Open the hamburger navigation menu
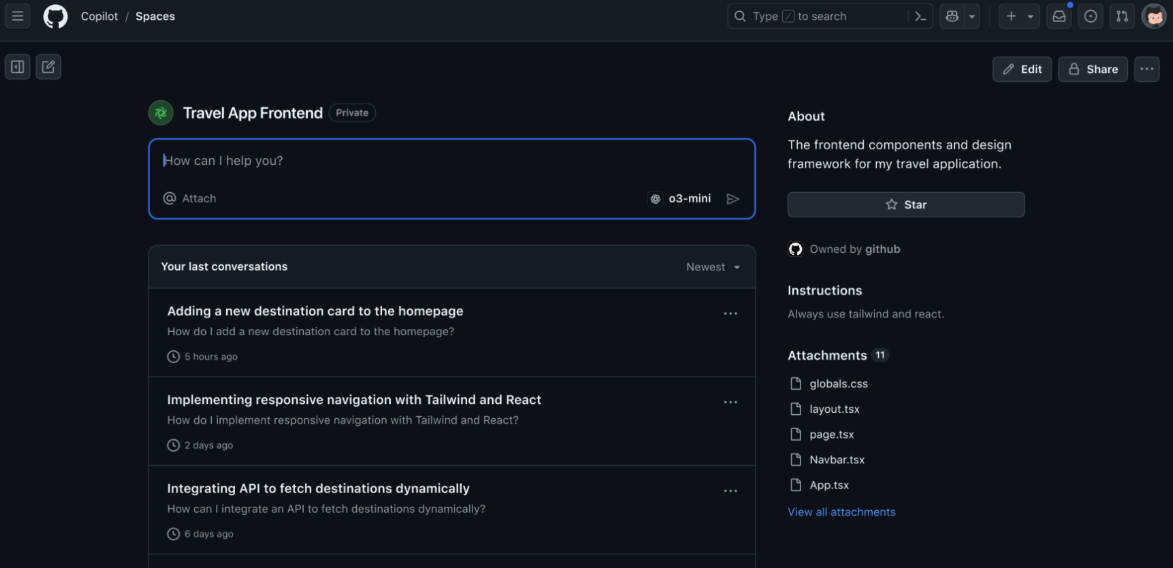This screenshot has height=568, width=1173. pyautogui.click(x=17, y=16)
